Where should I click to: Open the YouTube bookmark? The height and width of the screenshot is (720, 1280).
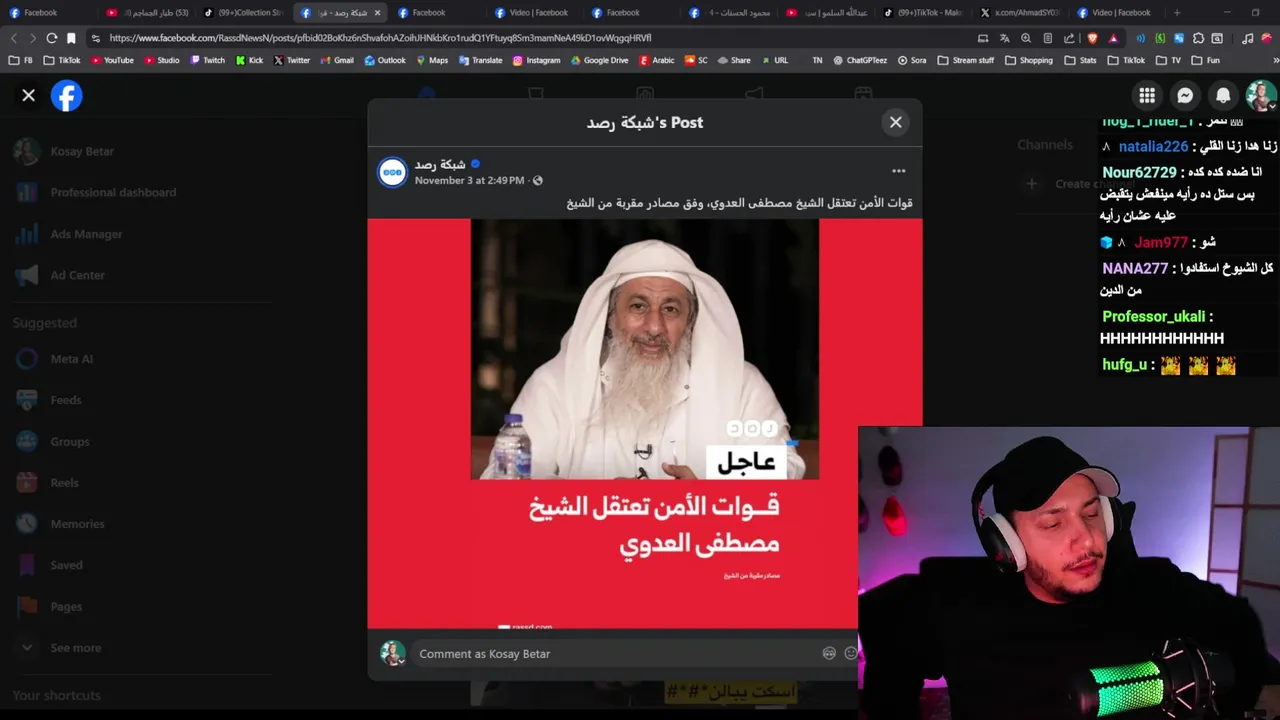point(112,60)
